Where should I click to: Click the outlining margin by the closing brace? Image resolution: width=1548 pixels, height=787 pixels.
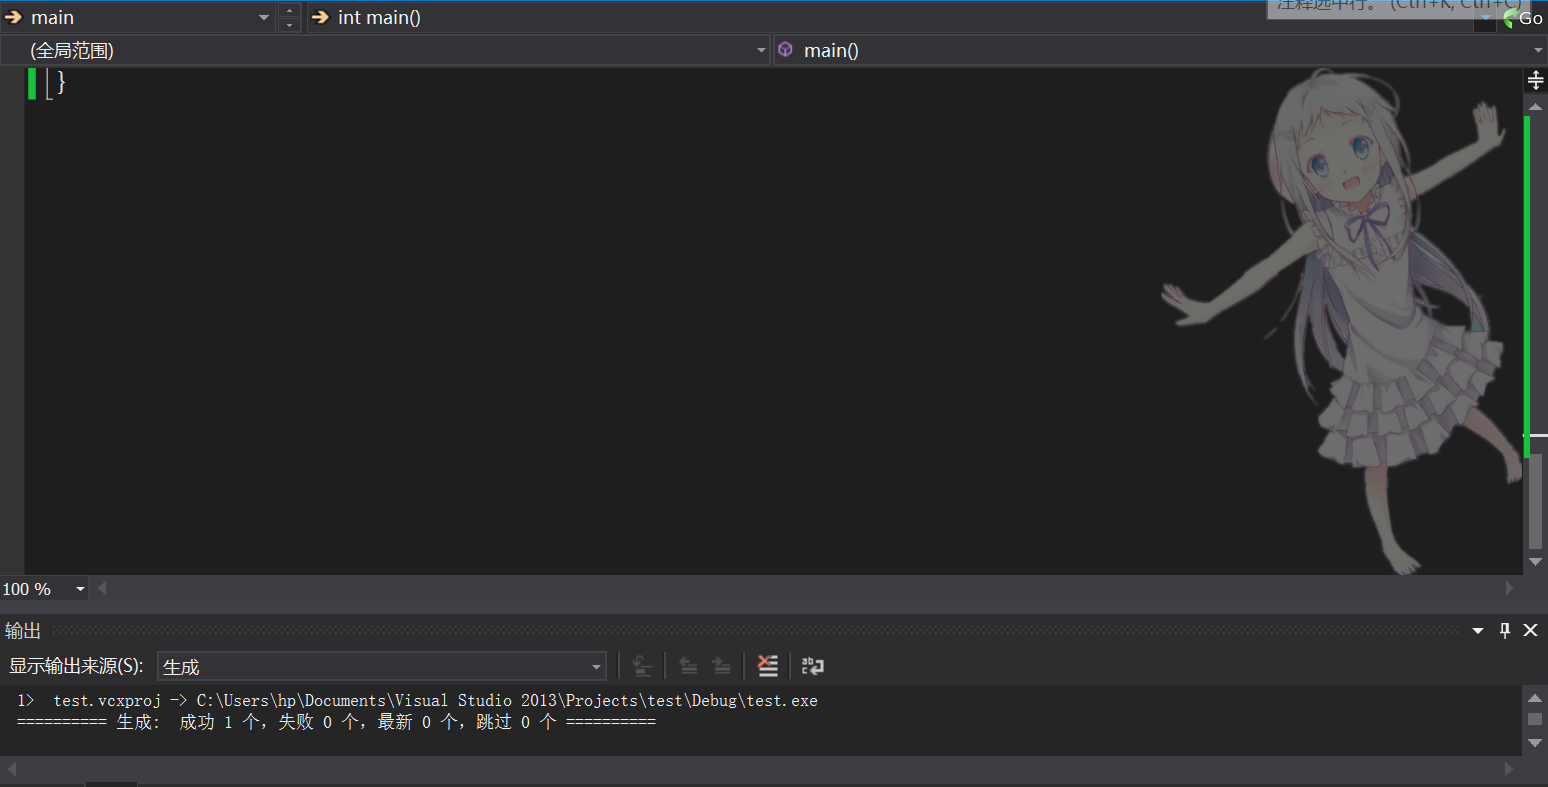pyautogui.click(x=49, y=84)
